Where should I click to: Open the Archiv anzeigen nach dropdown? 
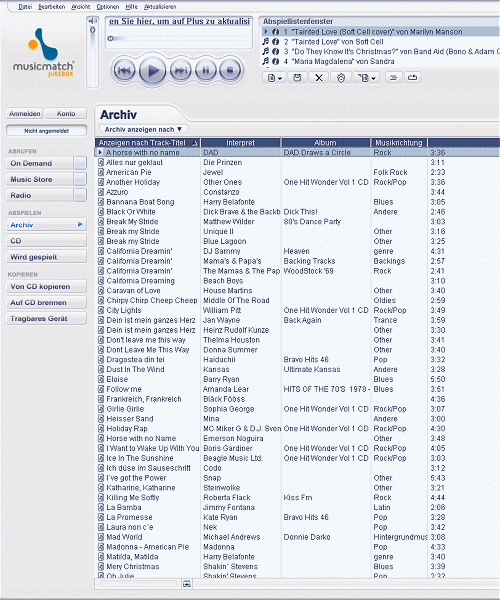[143, 129]
